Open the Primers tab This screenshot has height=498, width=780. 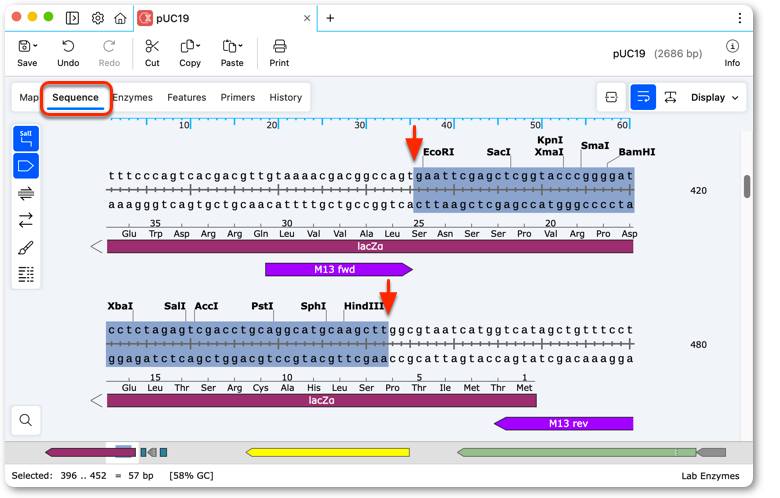[238, 98]
